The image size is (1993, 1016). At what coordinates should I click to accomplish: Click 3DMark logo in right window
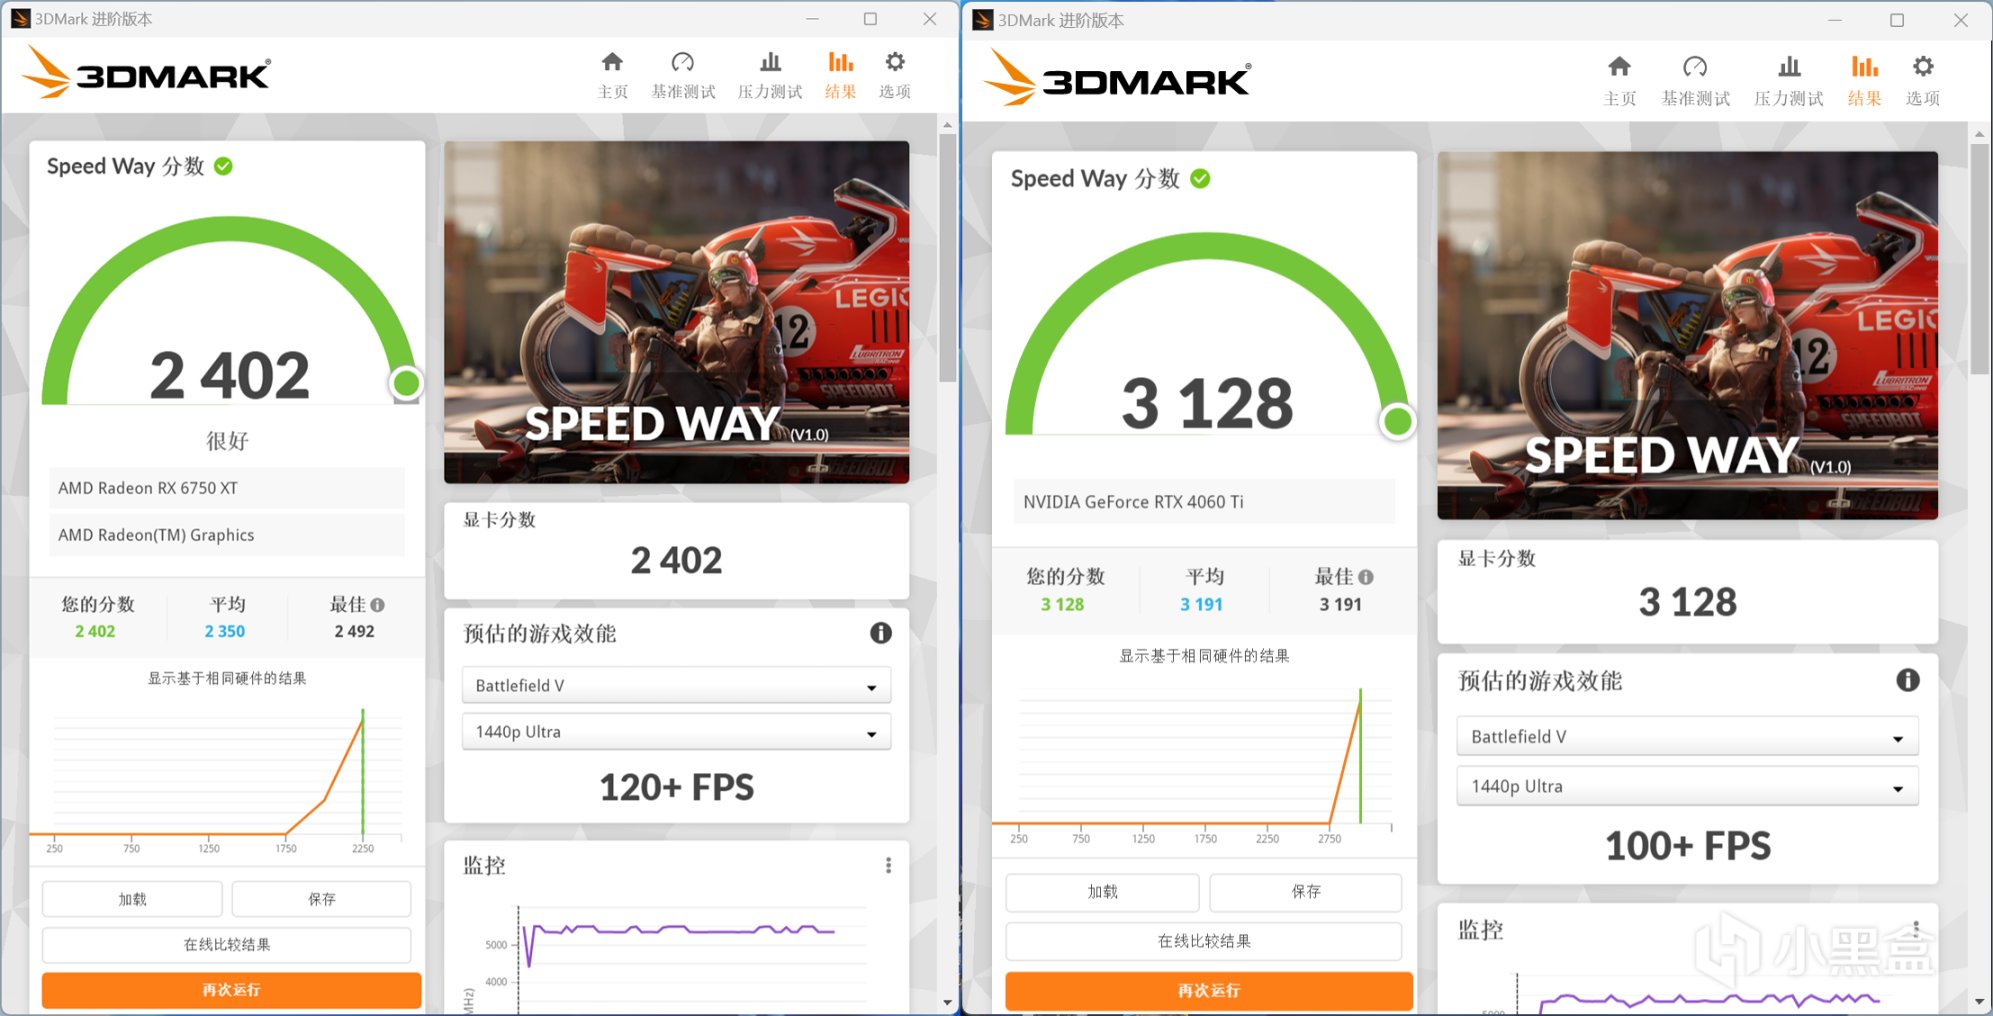1117,78
